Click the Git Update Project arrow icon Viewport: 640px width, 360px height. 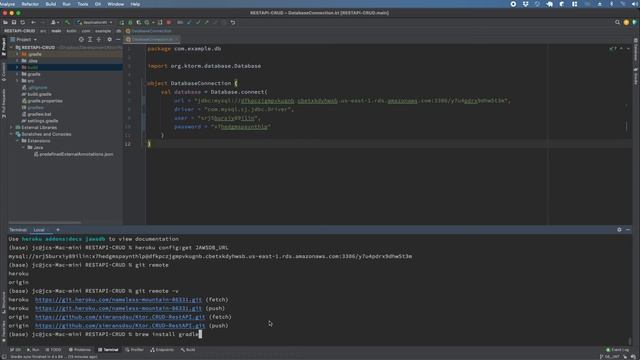pyautogui.click(x=189, y=22)
